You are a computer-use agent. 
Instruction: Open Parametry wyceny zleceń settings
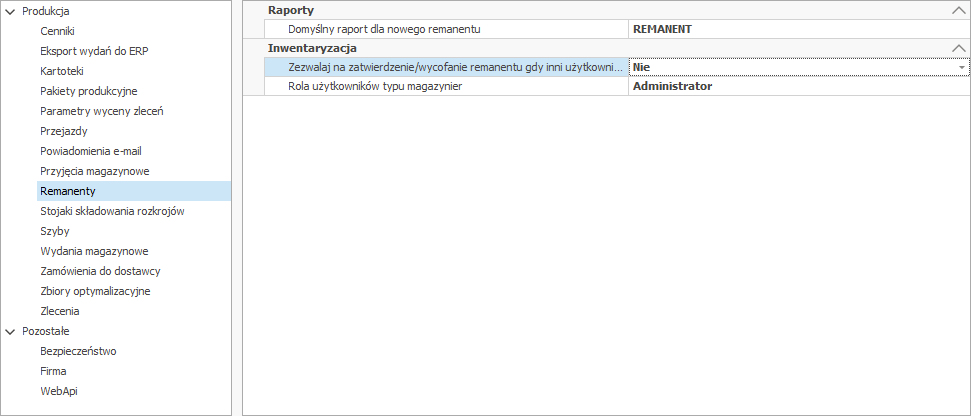101,110
